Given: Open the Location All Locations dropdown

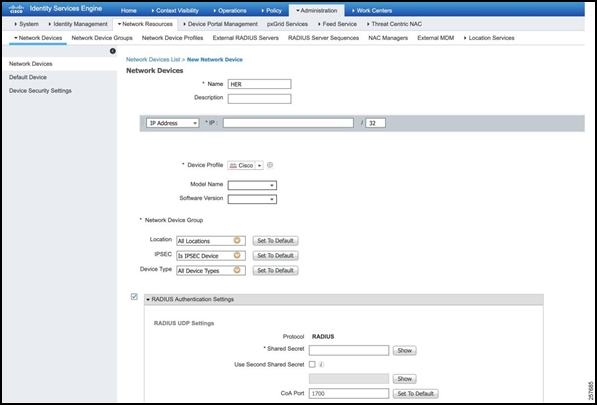Looking at the screenshot, I should (211, 241).
